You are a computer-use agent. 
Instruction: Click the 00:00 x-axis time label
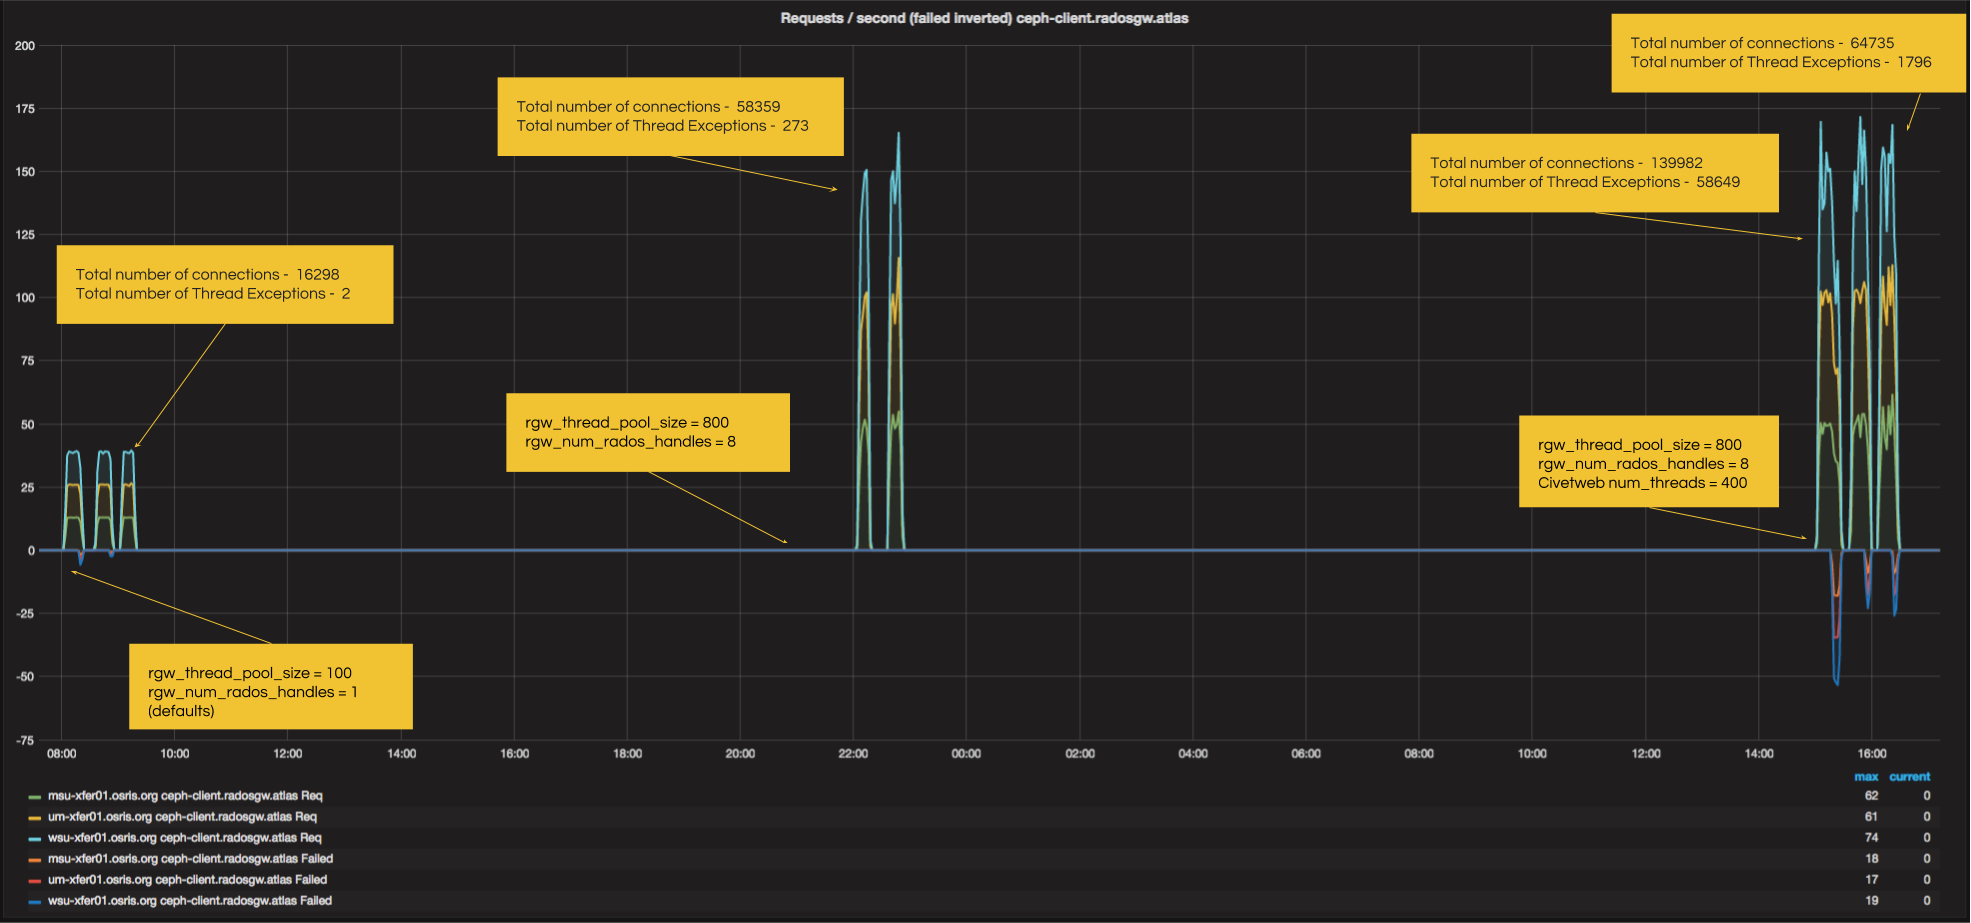[x=966, y=754]
